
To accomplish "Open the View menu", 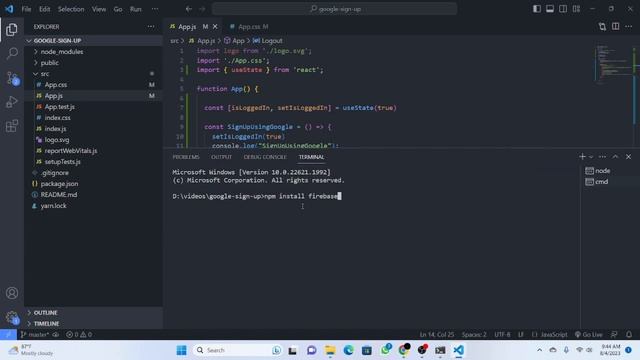I will point(99,9).
